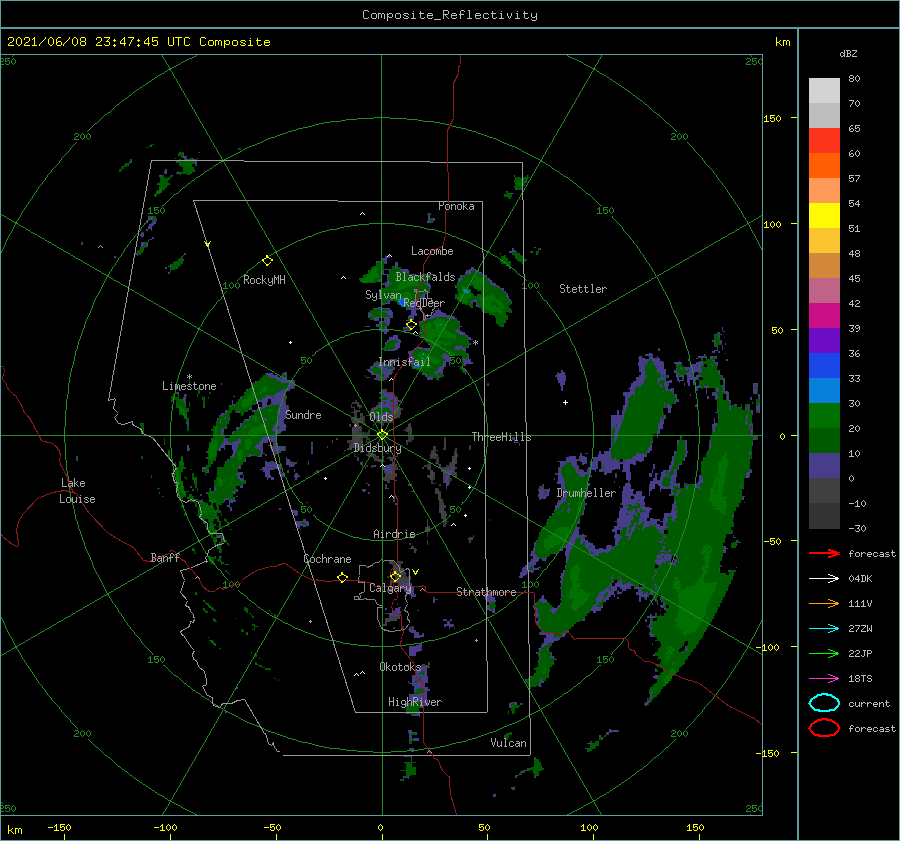Choose the magenta 18TS arrow symbol
Viewport: 900px width, 841px height.
[824, 679]
